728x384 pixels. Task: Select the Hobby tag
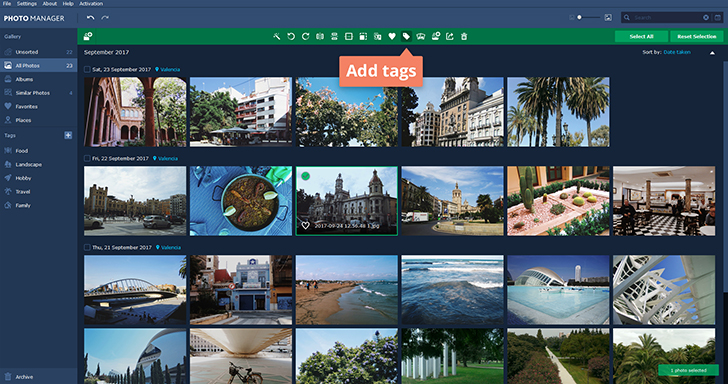coord(39,178)
